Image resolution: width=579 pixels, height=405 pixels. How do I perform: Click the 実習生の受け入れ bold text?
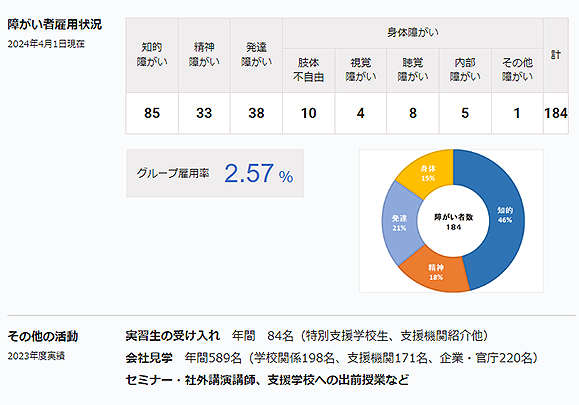[x=172, y=336]
